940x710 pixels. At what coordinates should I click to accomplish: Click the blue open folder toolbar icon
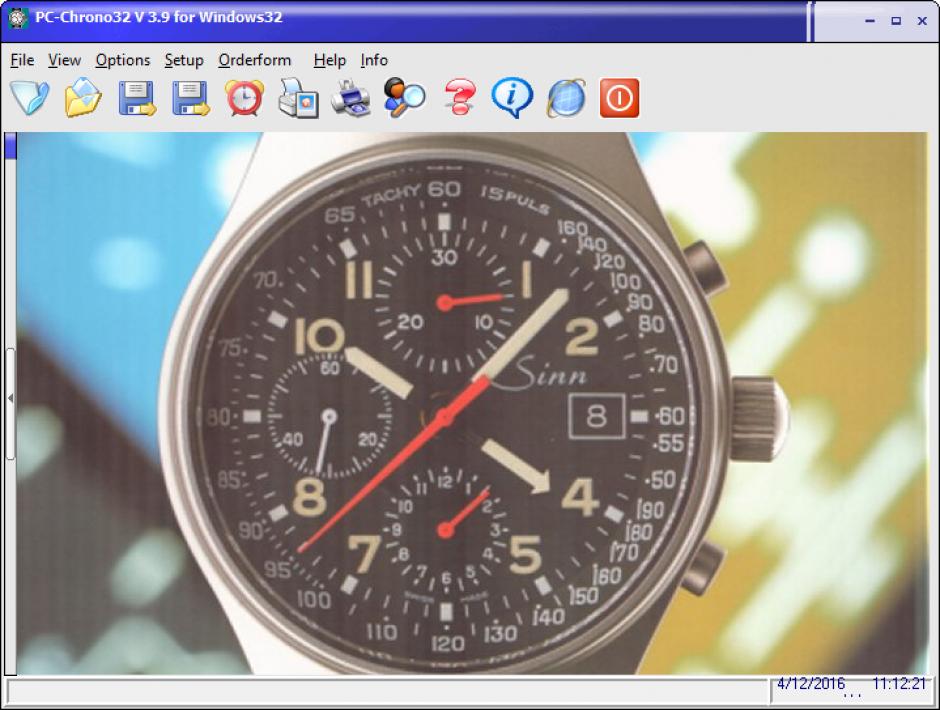[29, 97]
